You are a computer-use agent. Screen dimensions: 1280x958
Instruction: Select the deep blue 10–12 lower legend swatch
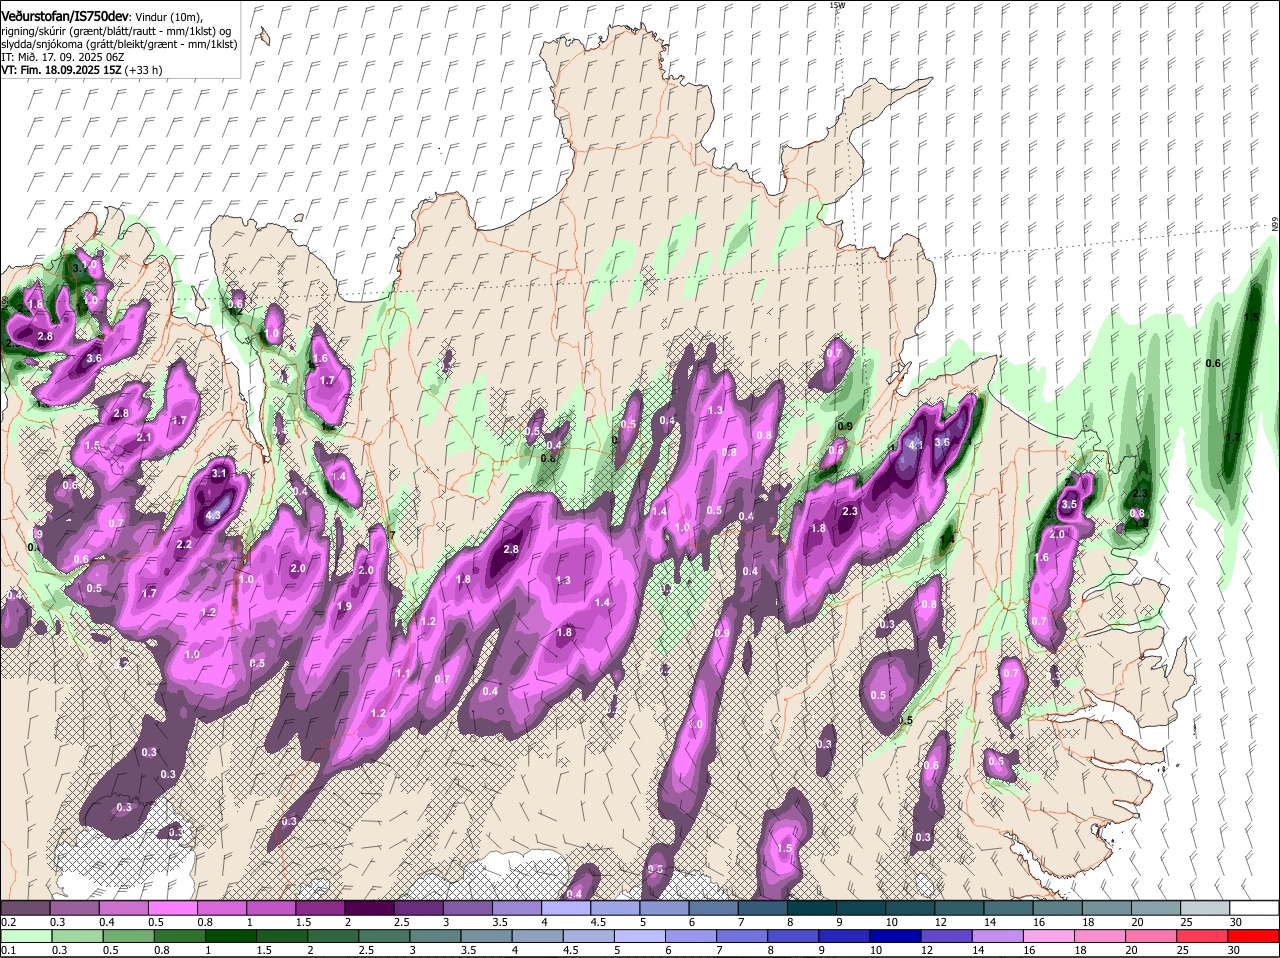coord(896,936)
